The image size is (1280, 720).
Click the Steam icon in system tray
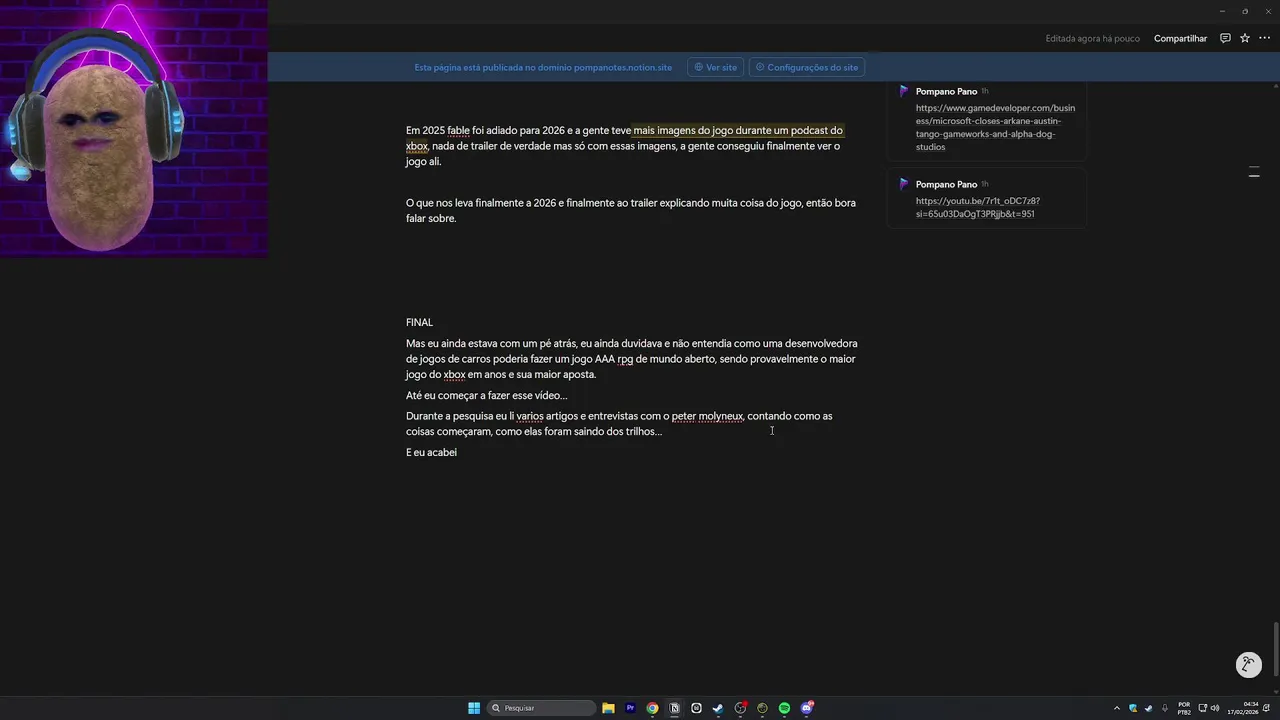tap(1148, 708)
